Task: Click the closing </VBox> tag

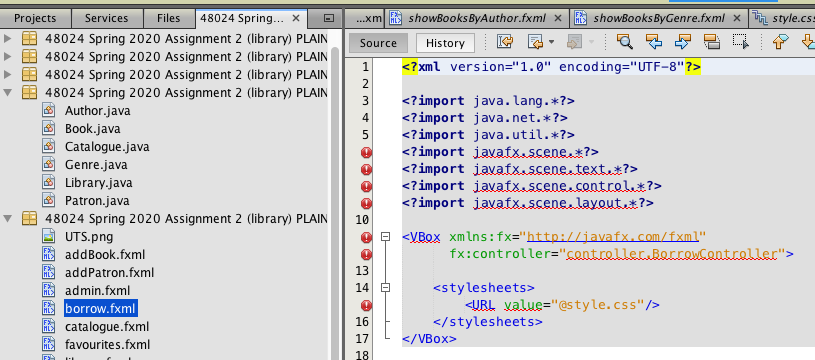Action: pos(429,339)
